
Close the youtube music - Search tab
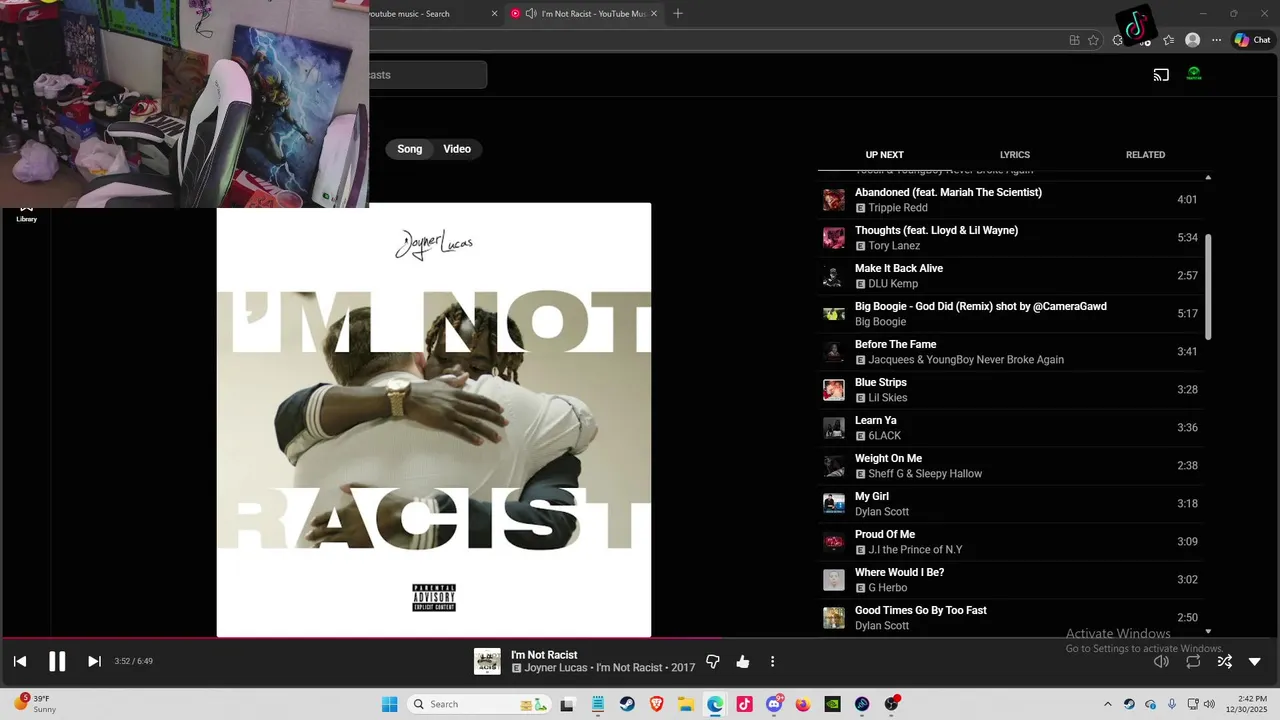click(494, 14)
